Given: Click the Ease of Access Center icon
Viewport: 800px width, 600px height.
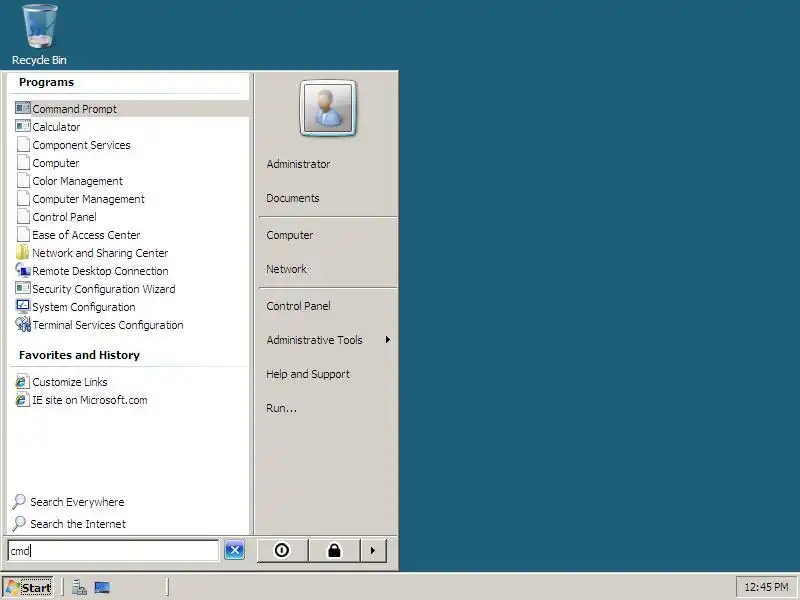Looking at the screenshot, I should (x=23, y=234).
